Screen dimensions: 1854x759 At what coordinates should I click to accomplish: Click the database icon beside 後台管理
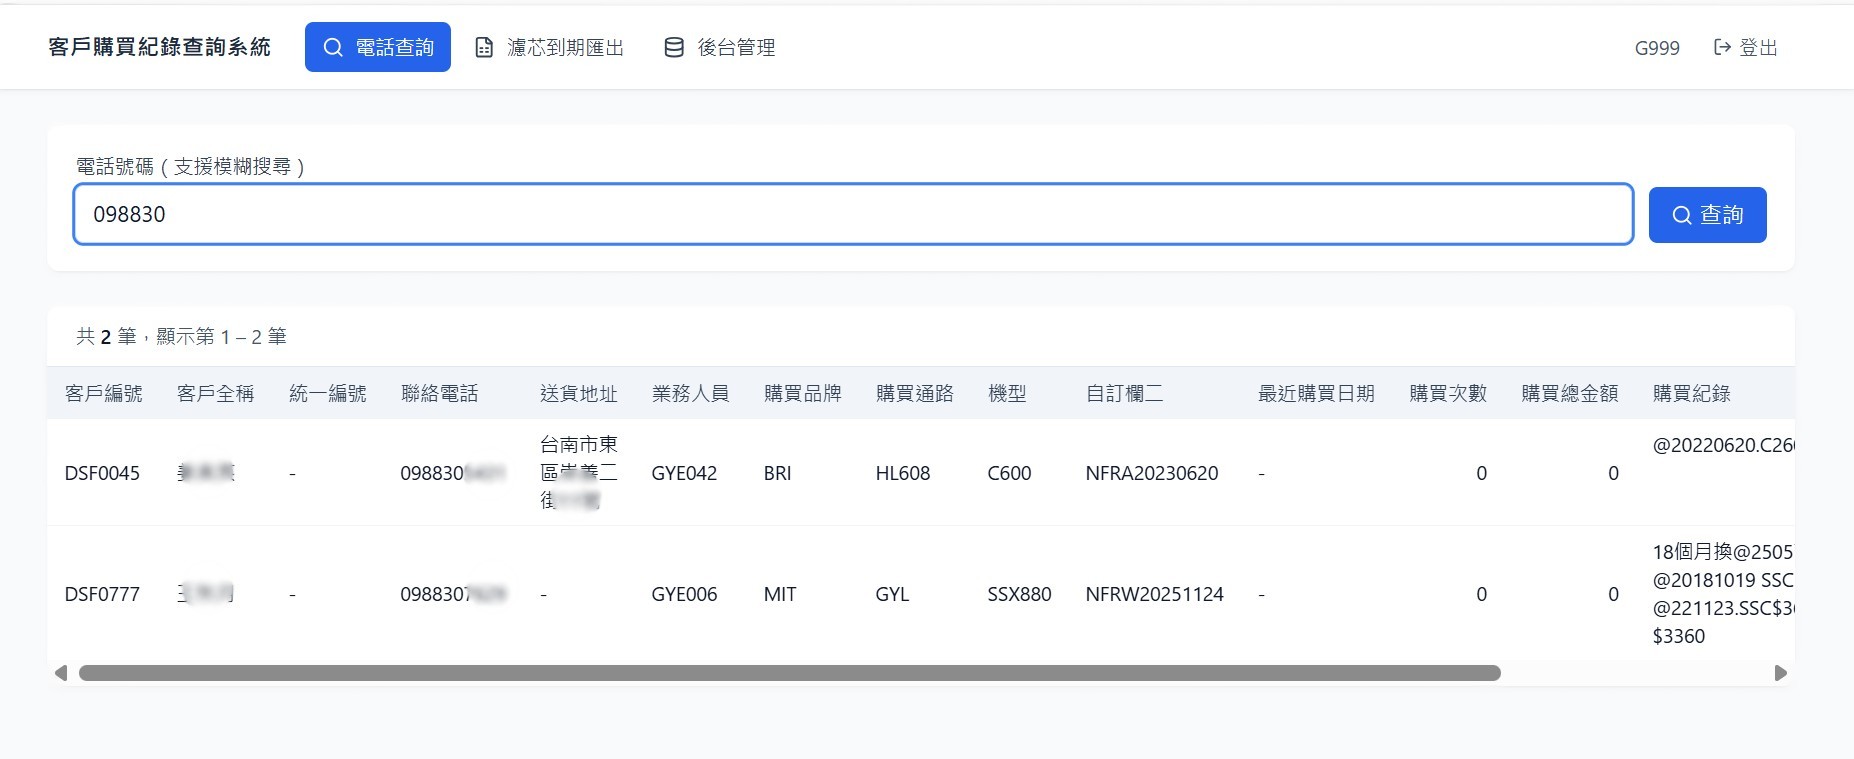(x=674, y=47)
